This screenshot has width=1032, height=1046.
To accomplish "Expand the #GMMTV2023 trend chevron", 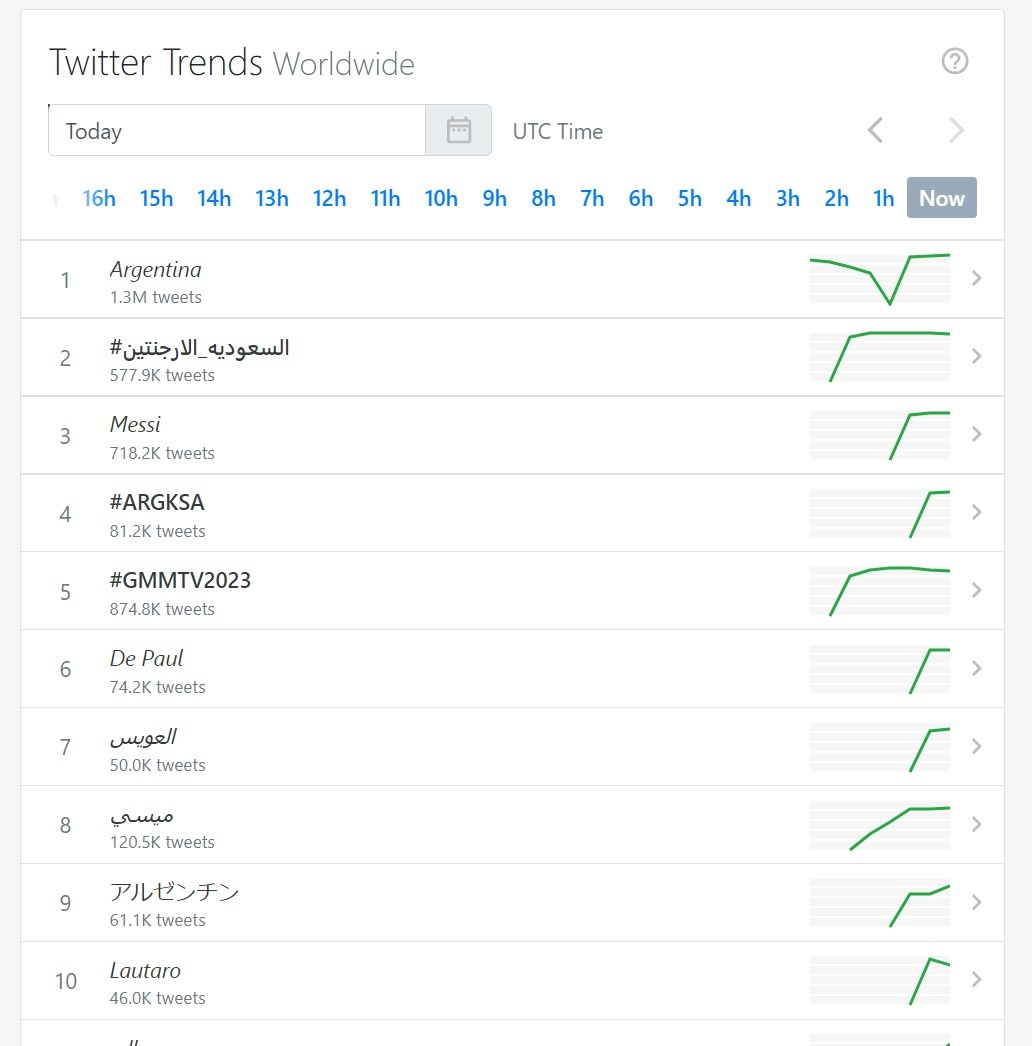I will [977, 591].
